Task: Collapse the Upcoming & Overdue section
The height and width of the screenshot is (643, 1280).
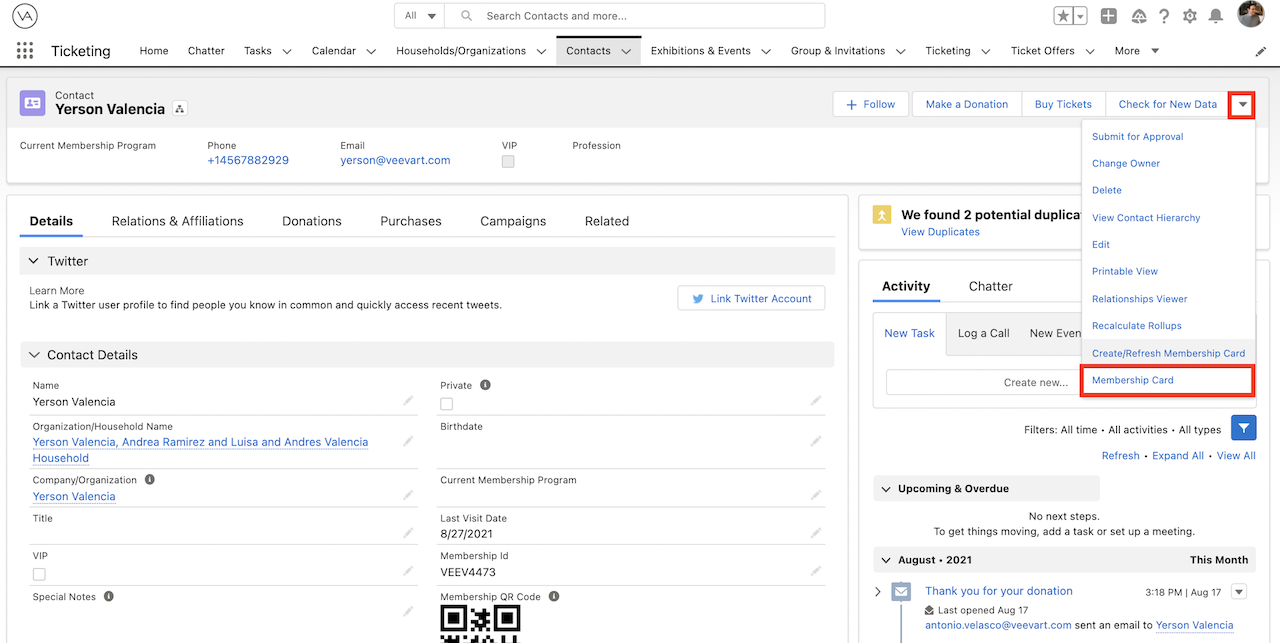Action: [886, 489]
